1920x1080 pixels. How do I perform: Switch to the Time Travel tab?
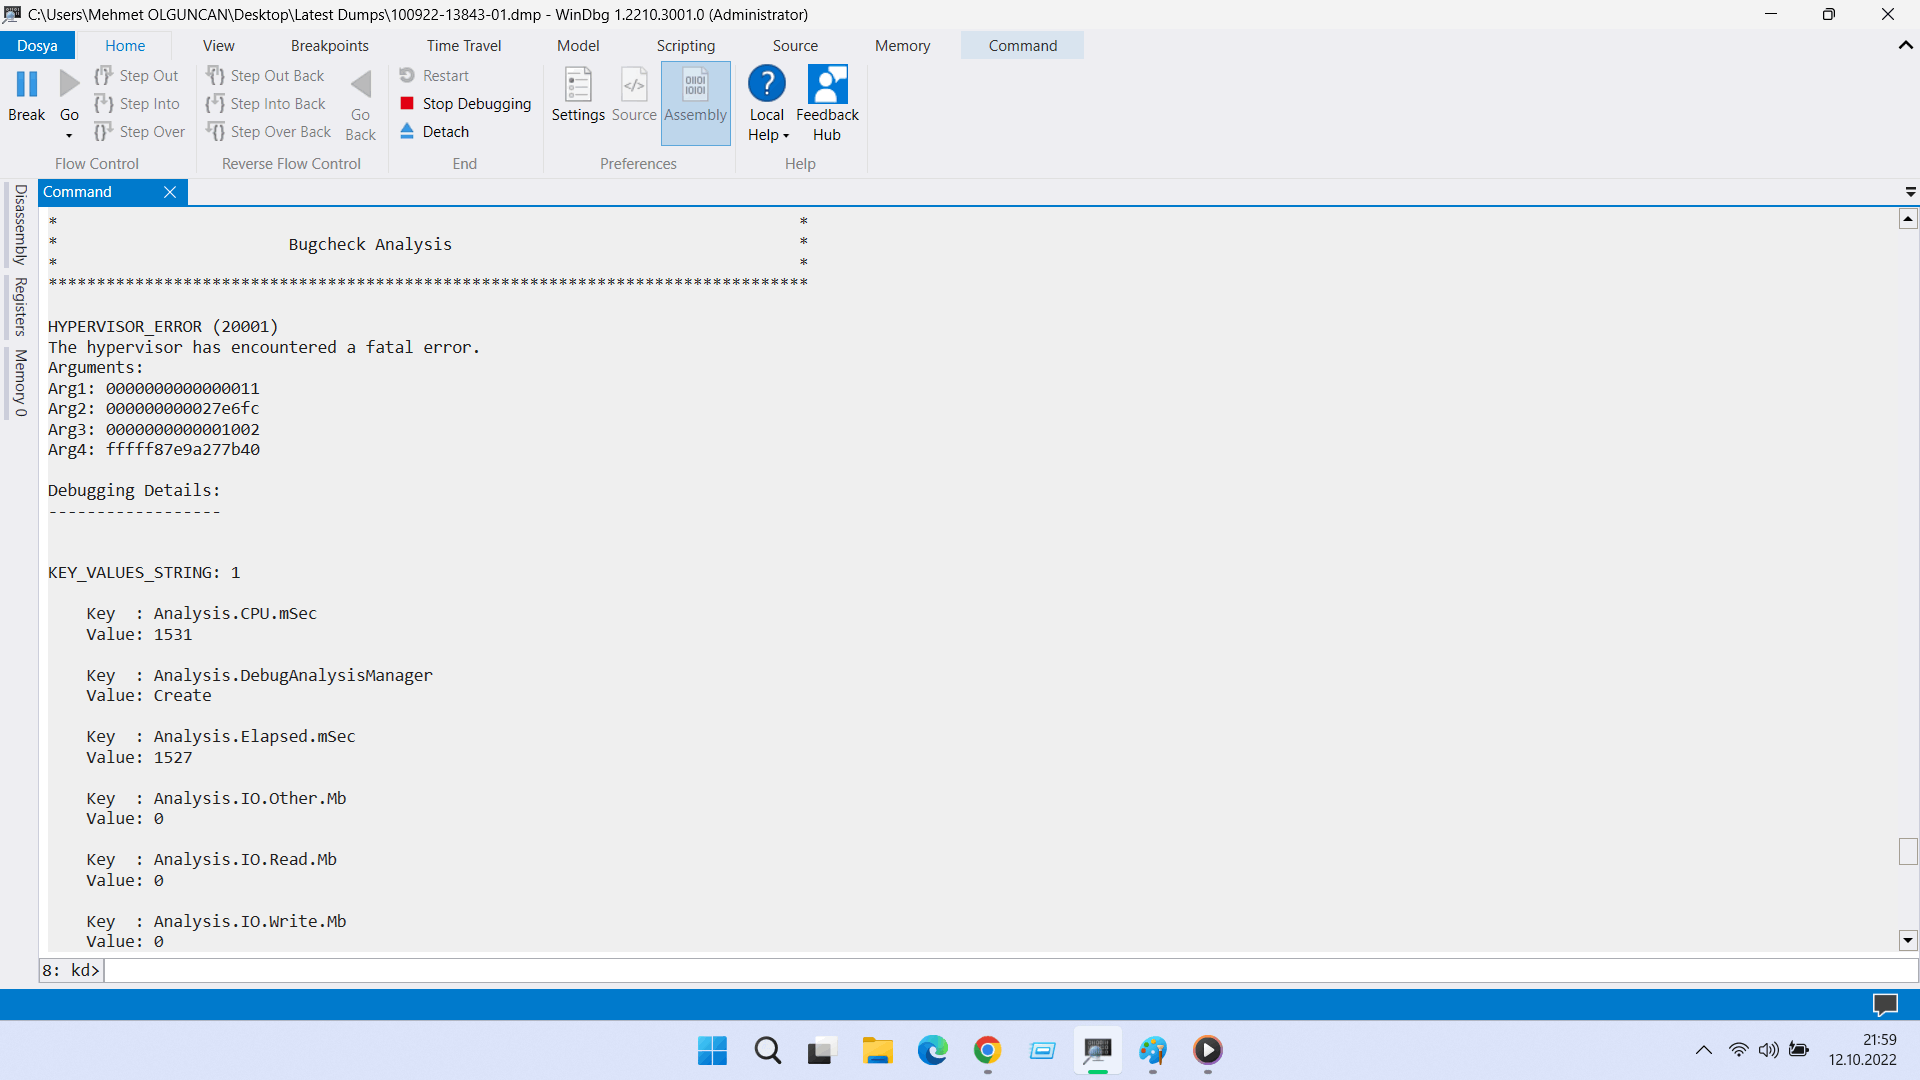tap(463, 46)
